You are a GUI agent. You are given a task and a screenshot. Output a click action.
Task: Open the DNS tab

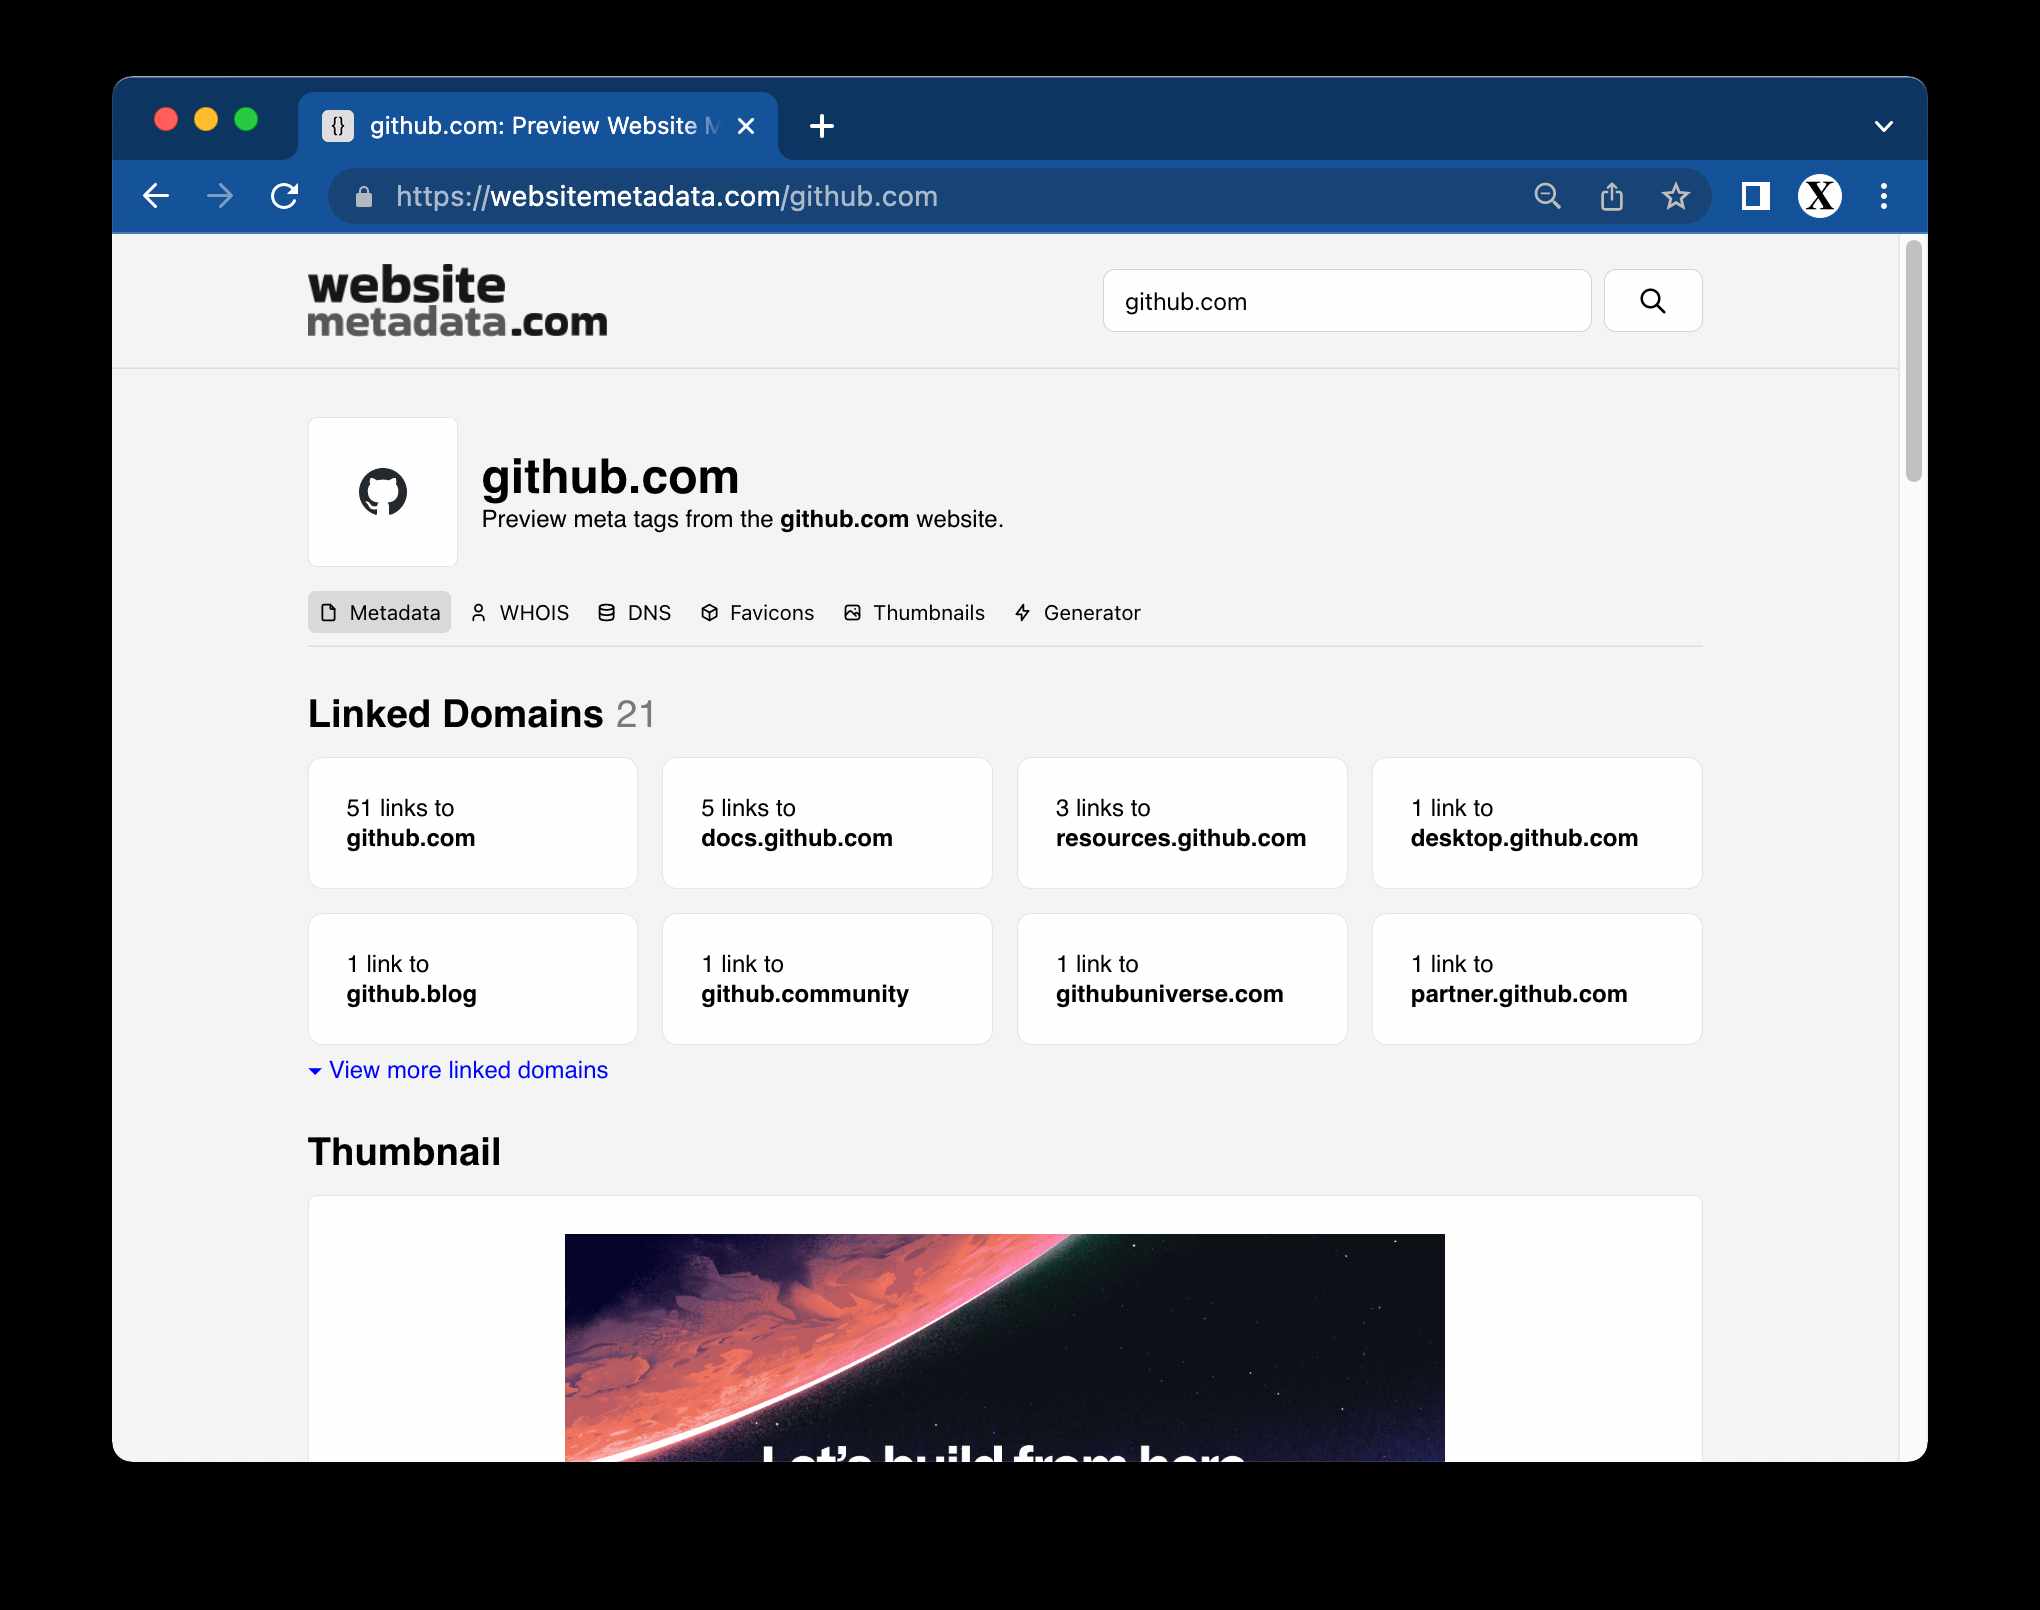635,613
